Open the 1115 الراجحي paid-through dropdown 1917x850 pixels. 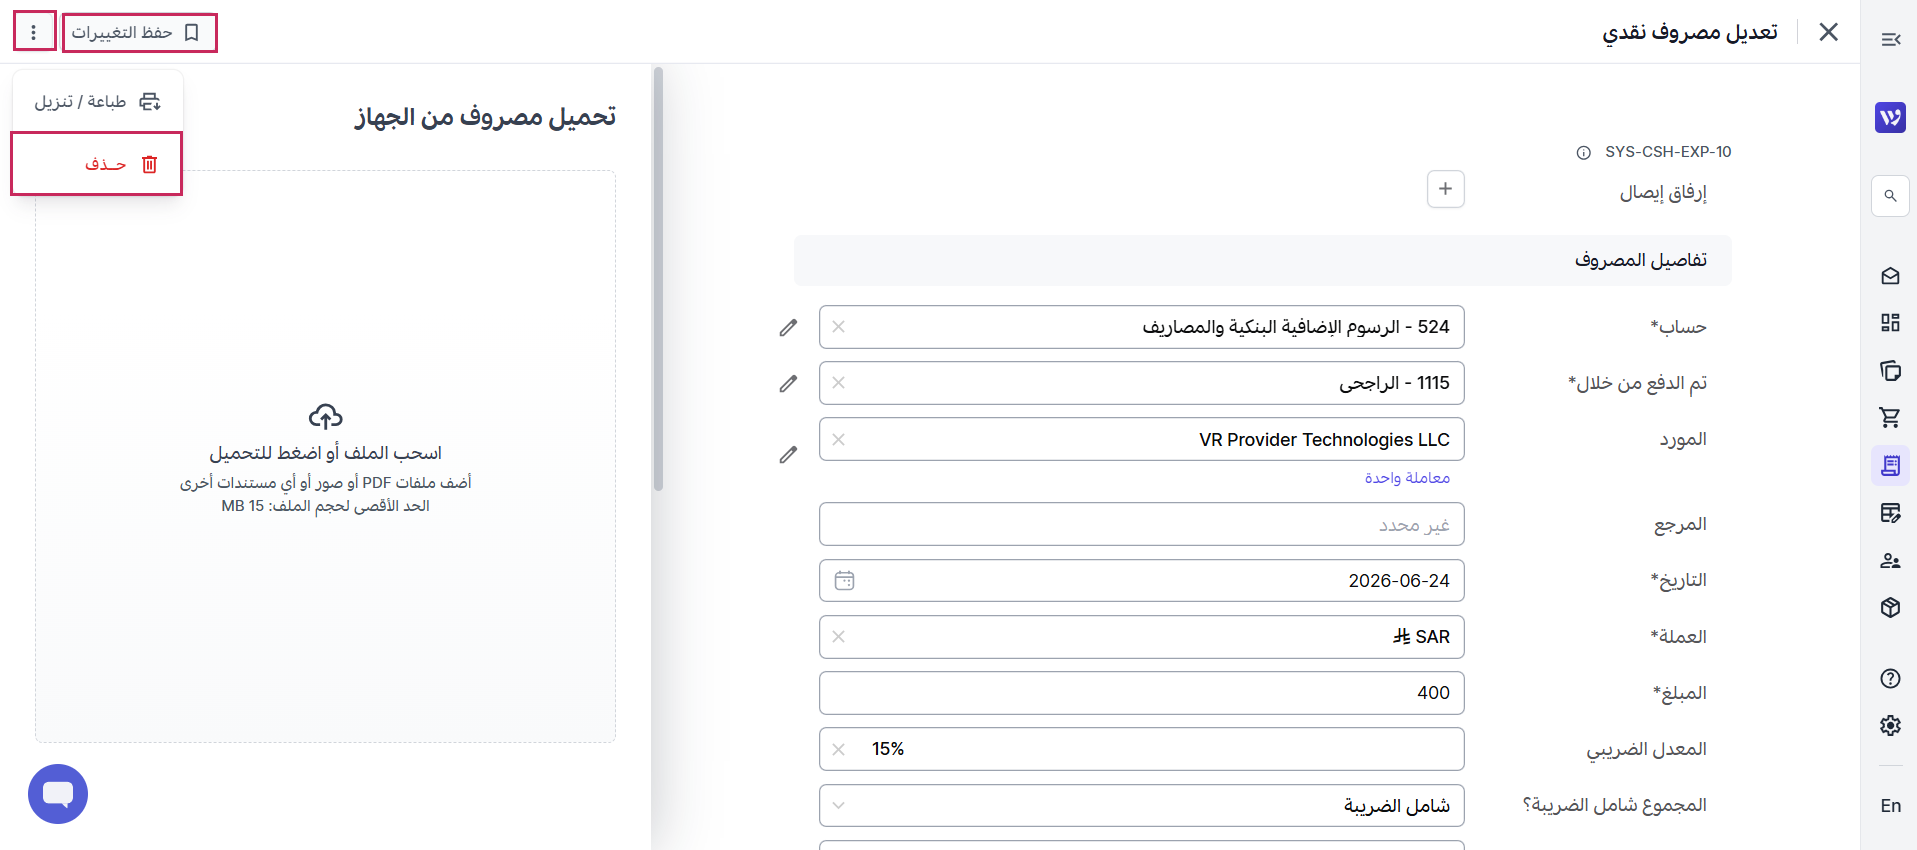[x=1141, y=383]
